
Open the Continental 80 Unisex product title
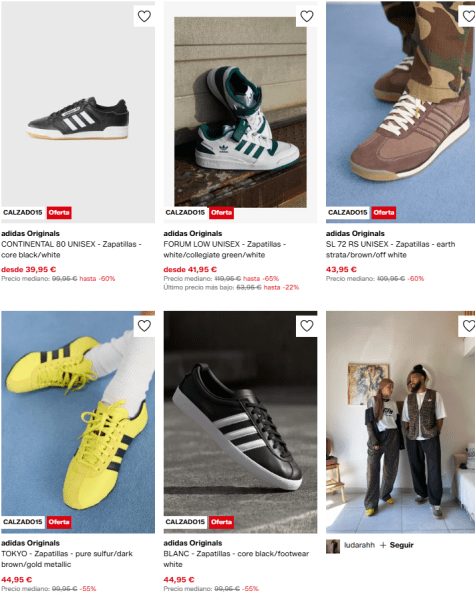[71, 249]
